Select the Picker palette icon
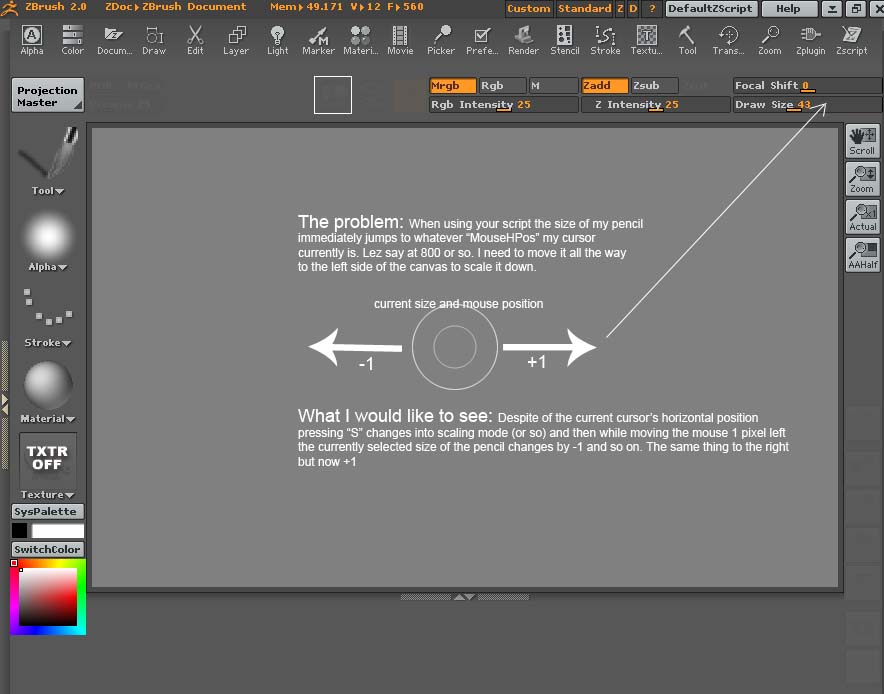The image size is (884, 694). pyautogui.click(x=440, y=40)
